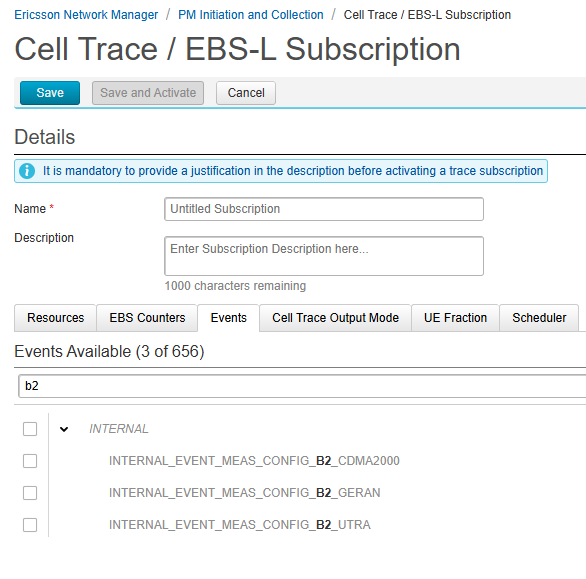Screen dimensions: 586x579
Task: Click the blue Save button
Action: point(50,93)
